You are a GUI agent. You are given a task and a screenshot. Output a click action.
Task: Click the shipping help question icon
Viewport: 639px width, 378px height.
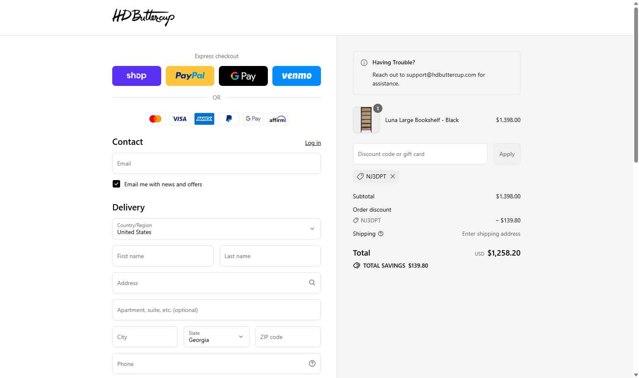tap(381, 234)
